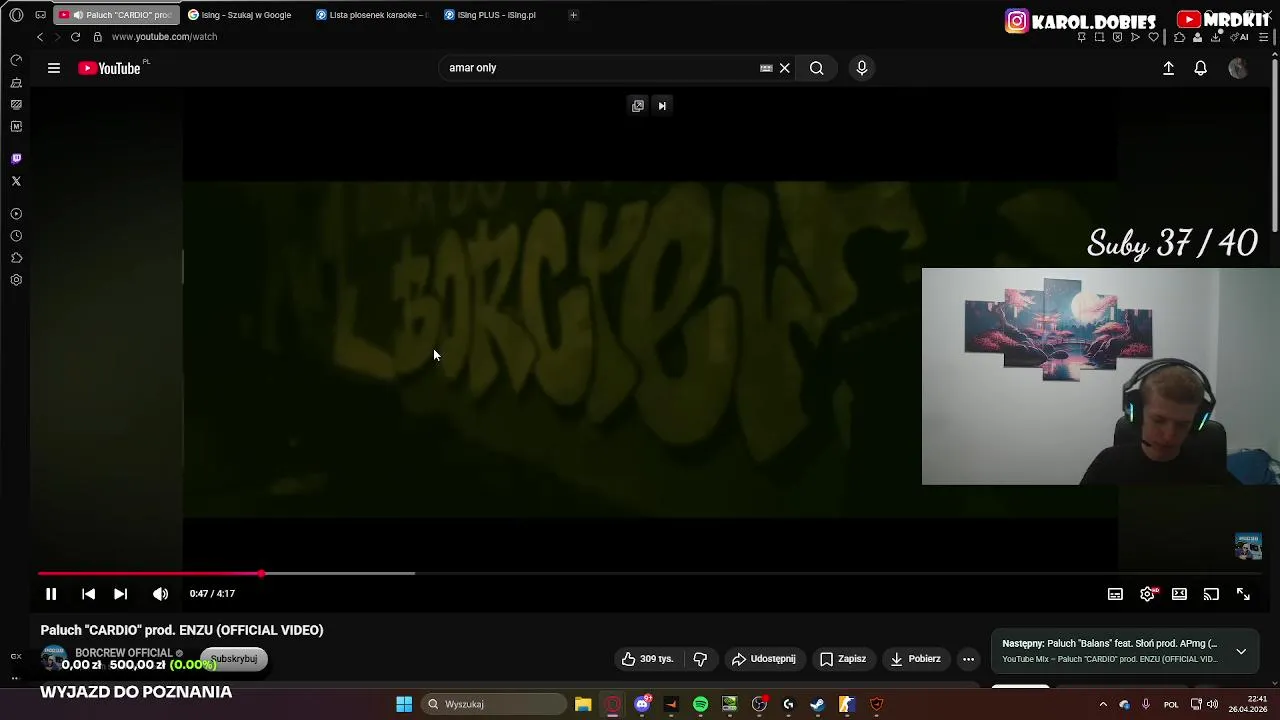Open a new browser tab
1280x720 pixels.
(x=573, y=15)
